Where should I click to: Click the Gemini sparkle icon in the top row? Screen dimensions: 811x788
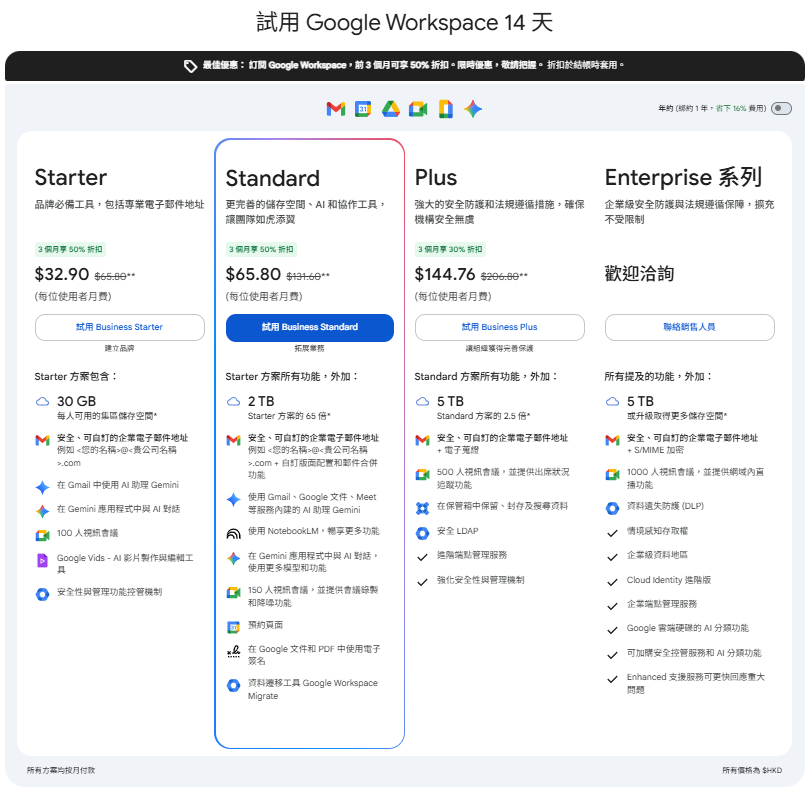pyautogui.click(x=473, y=109)
